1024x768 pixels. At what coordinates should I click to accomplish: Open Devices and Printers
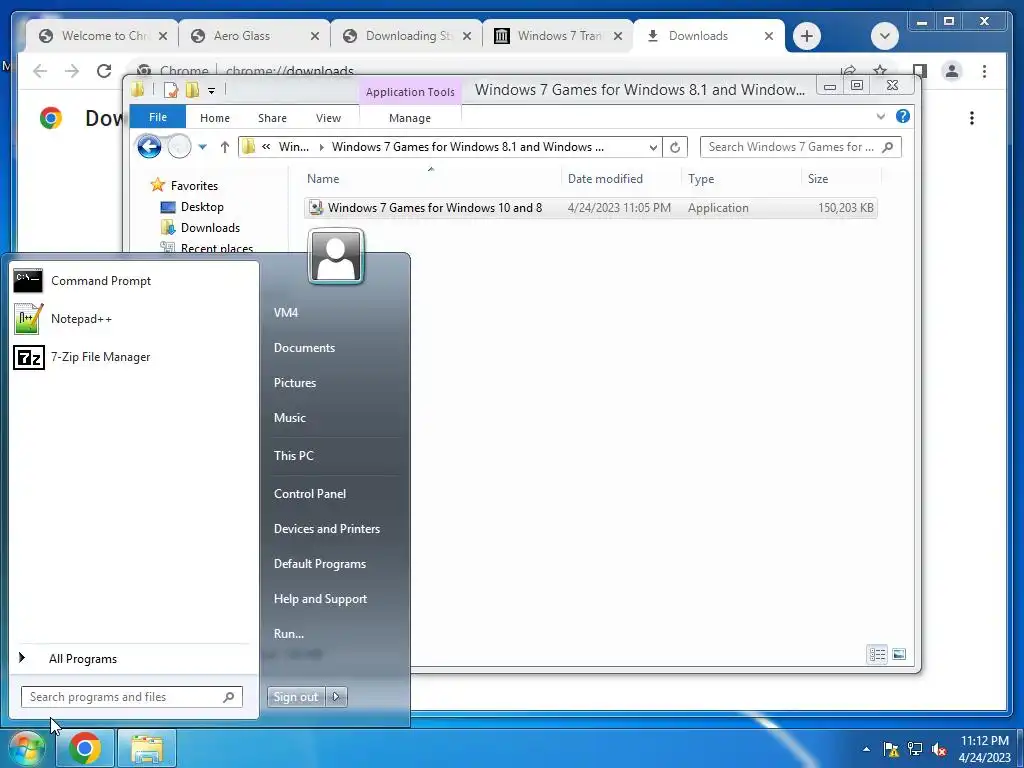[327, 529]
